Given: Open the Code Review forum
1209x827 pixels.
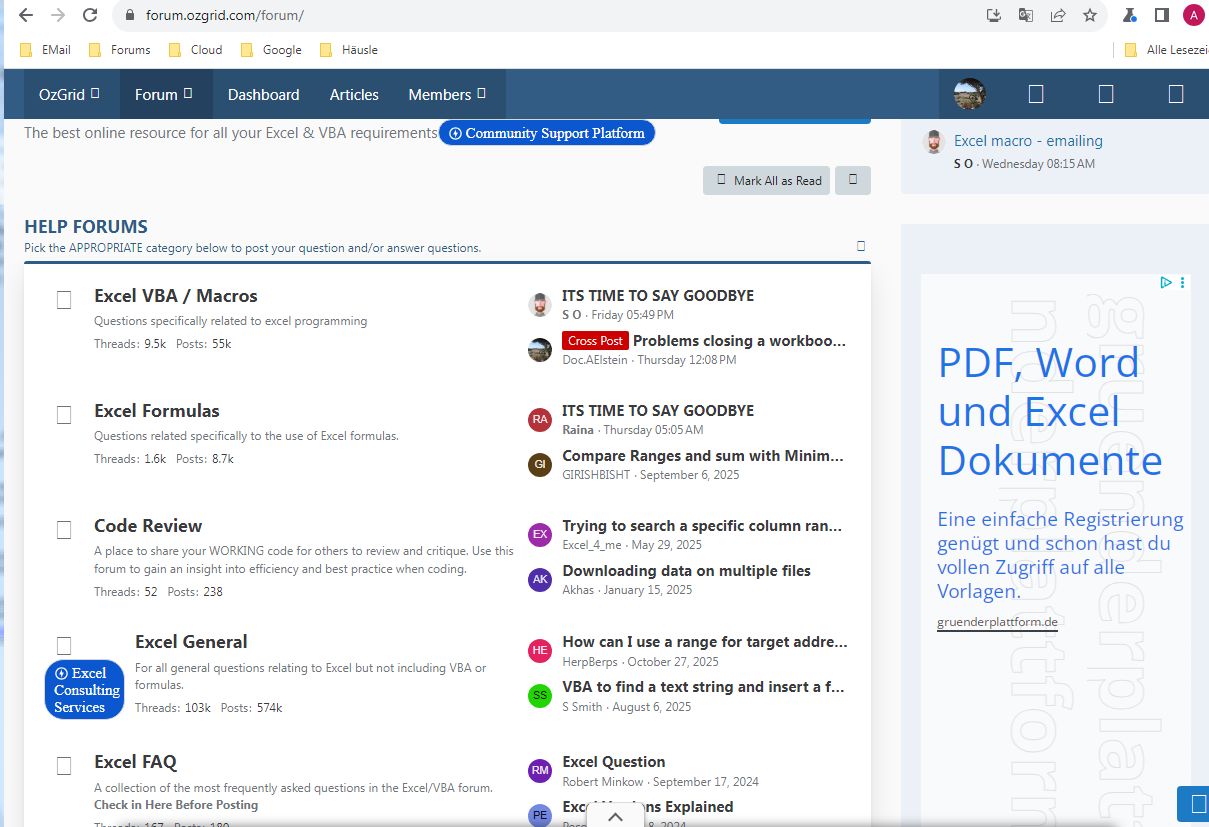Looking at the screenshot, I should pyautogui.click(x=148, y=526).
